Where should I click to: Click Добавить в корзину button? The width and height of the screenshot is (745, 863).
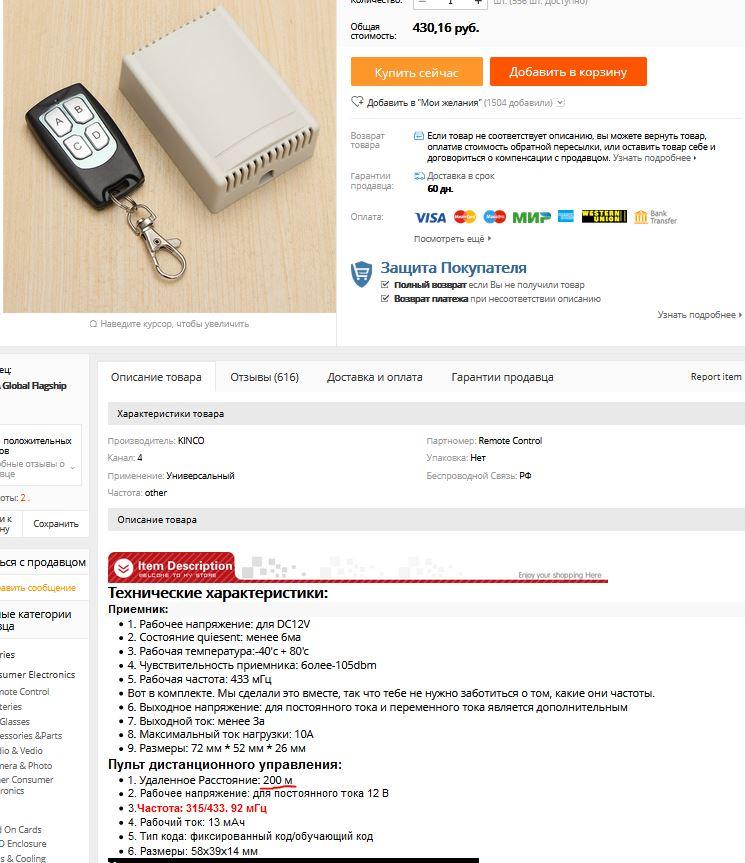(568, 72)
